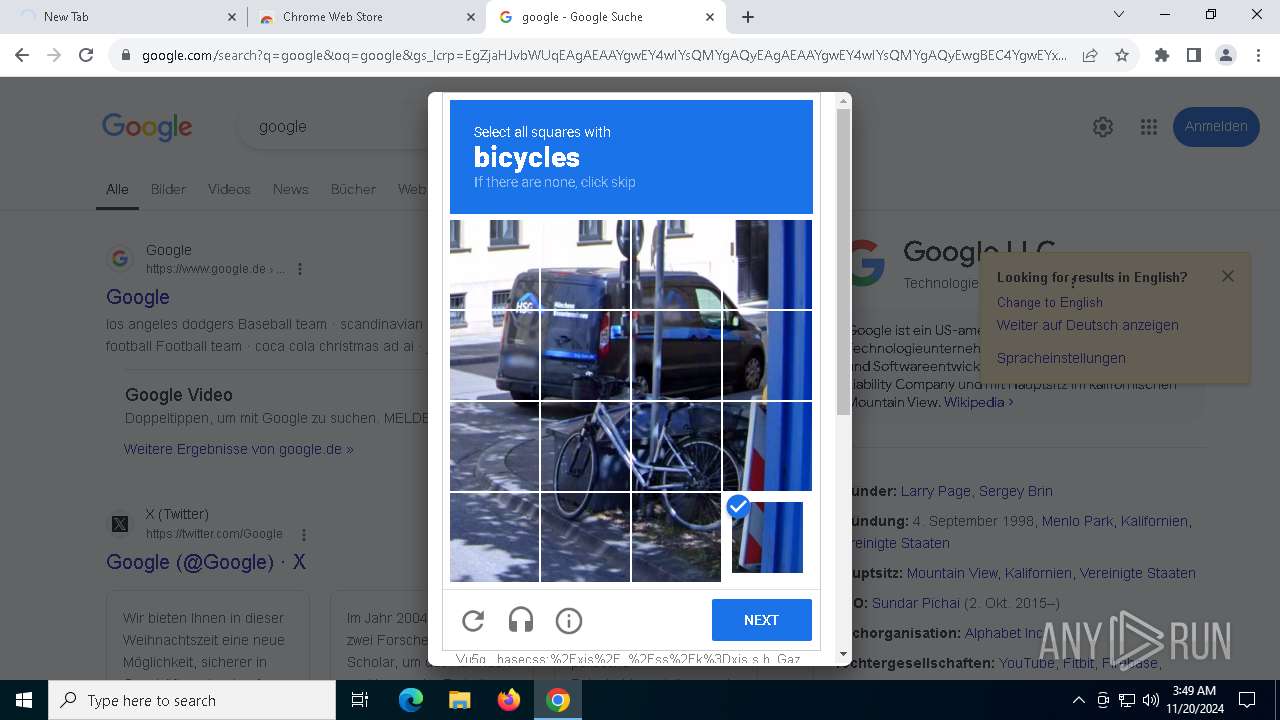Open Chrome three-dot menu
Image resolution: width=1280 pixels, height=720 pixels.
coord(1258,56)
